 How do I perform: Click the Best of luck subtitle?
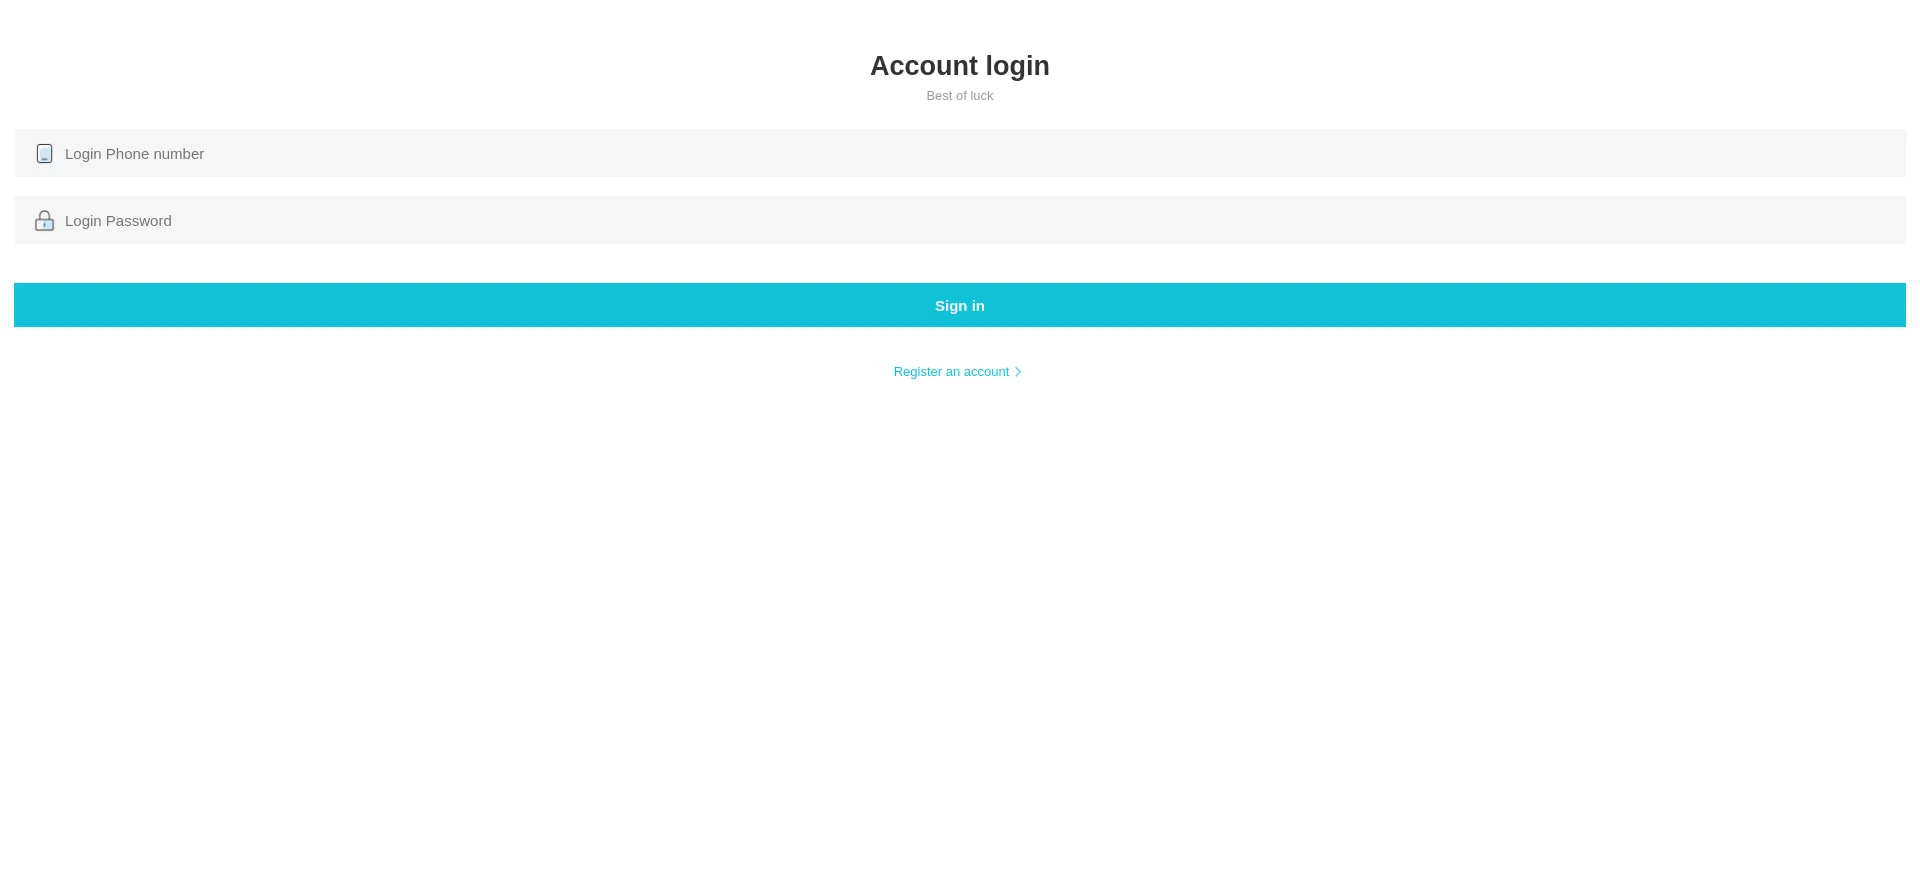(x=960, y=96)
